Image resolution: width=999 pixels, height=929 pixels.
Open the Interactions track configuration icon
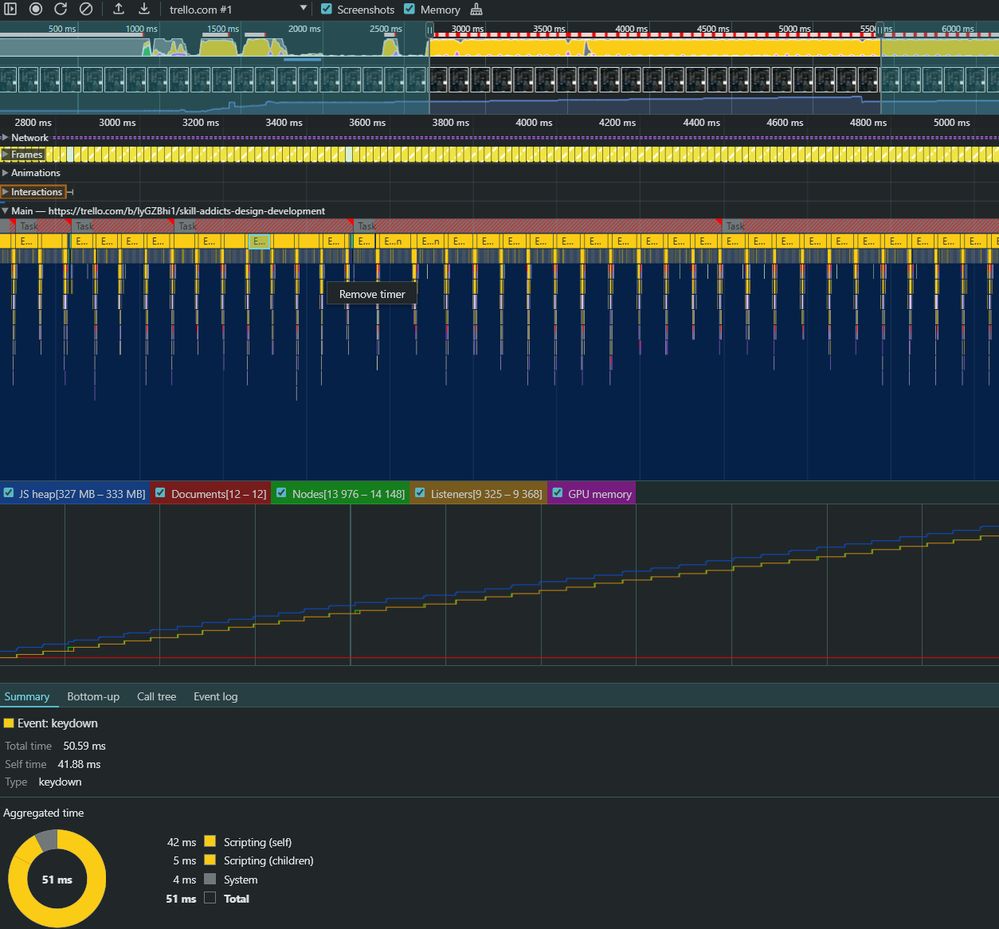pyautogui.click(x=72, y=191)
